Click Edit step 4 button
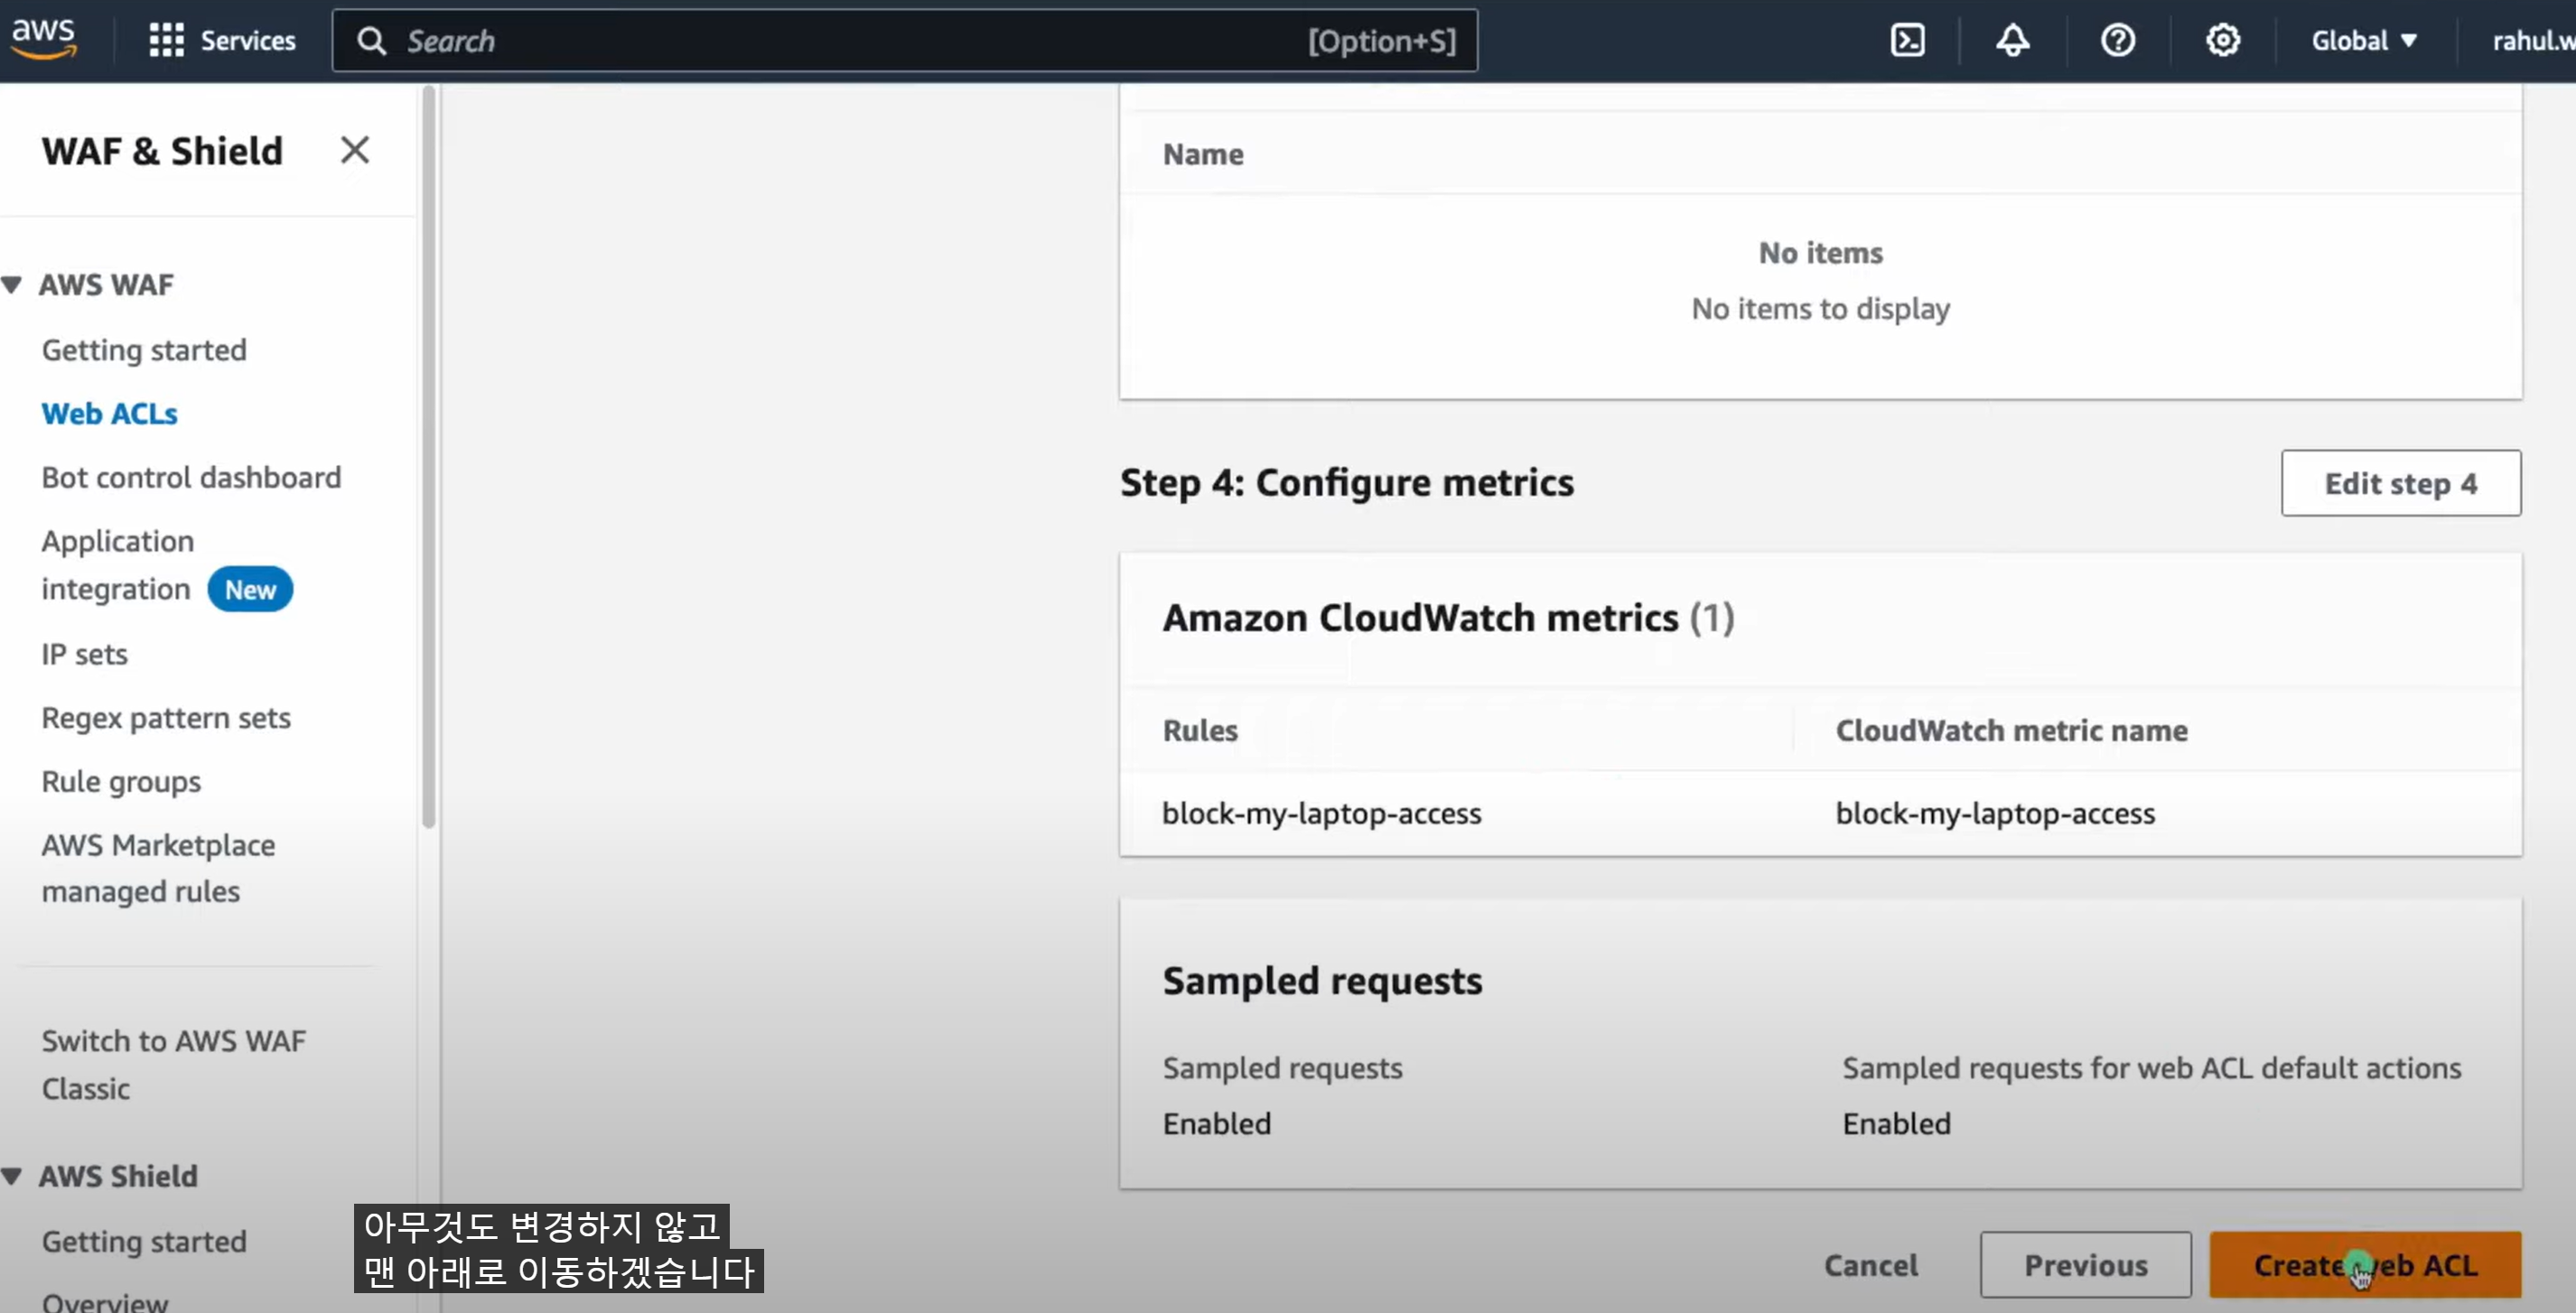This screenshot has height=1313, width=2576. [2400, 483]
